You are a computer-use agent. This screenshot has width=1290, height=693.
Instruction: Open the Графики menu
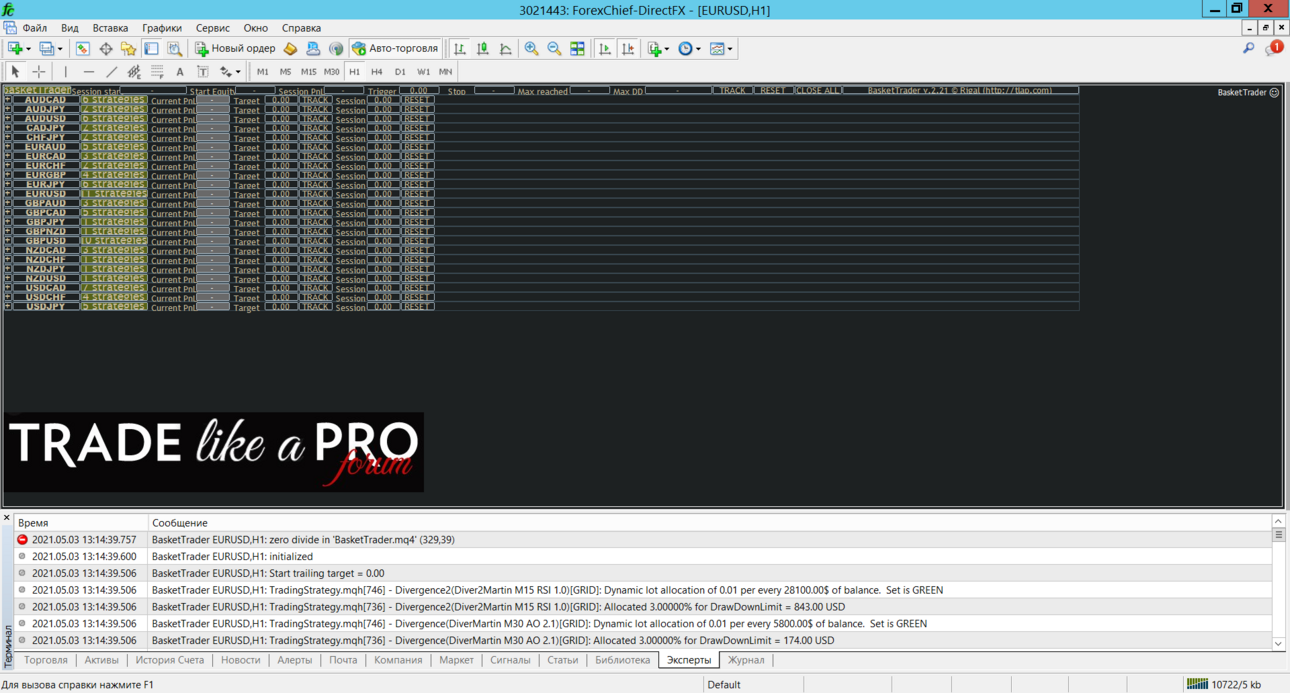[162, 28]
